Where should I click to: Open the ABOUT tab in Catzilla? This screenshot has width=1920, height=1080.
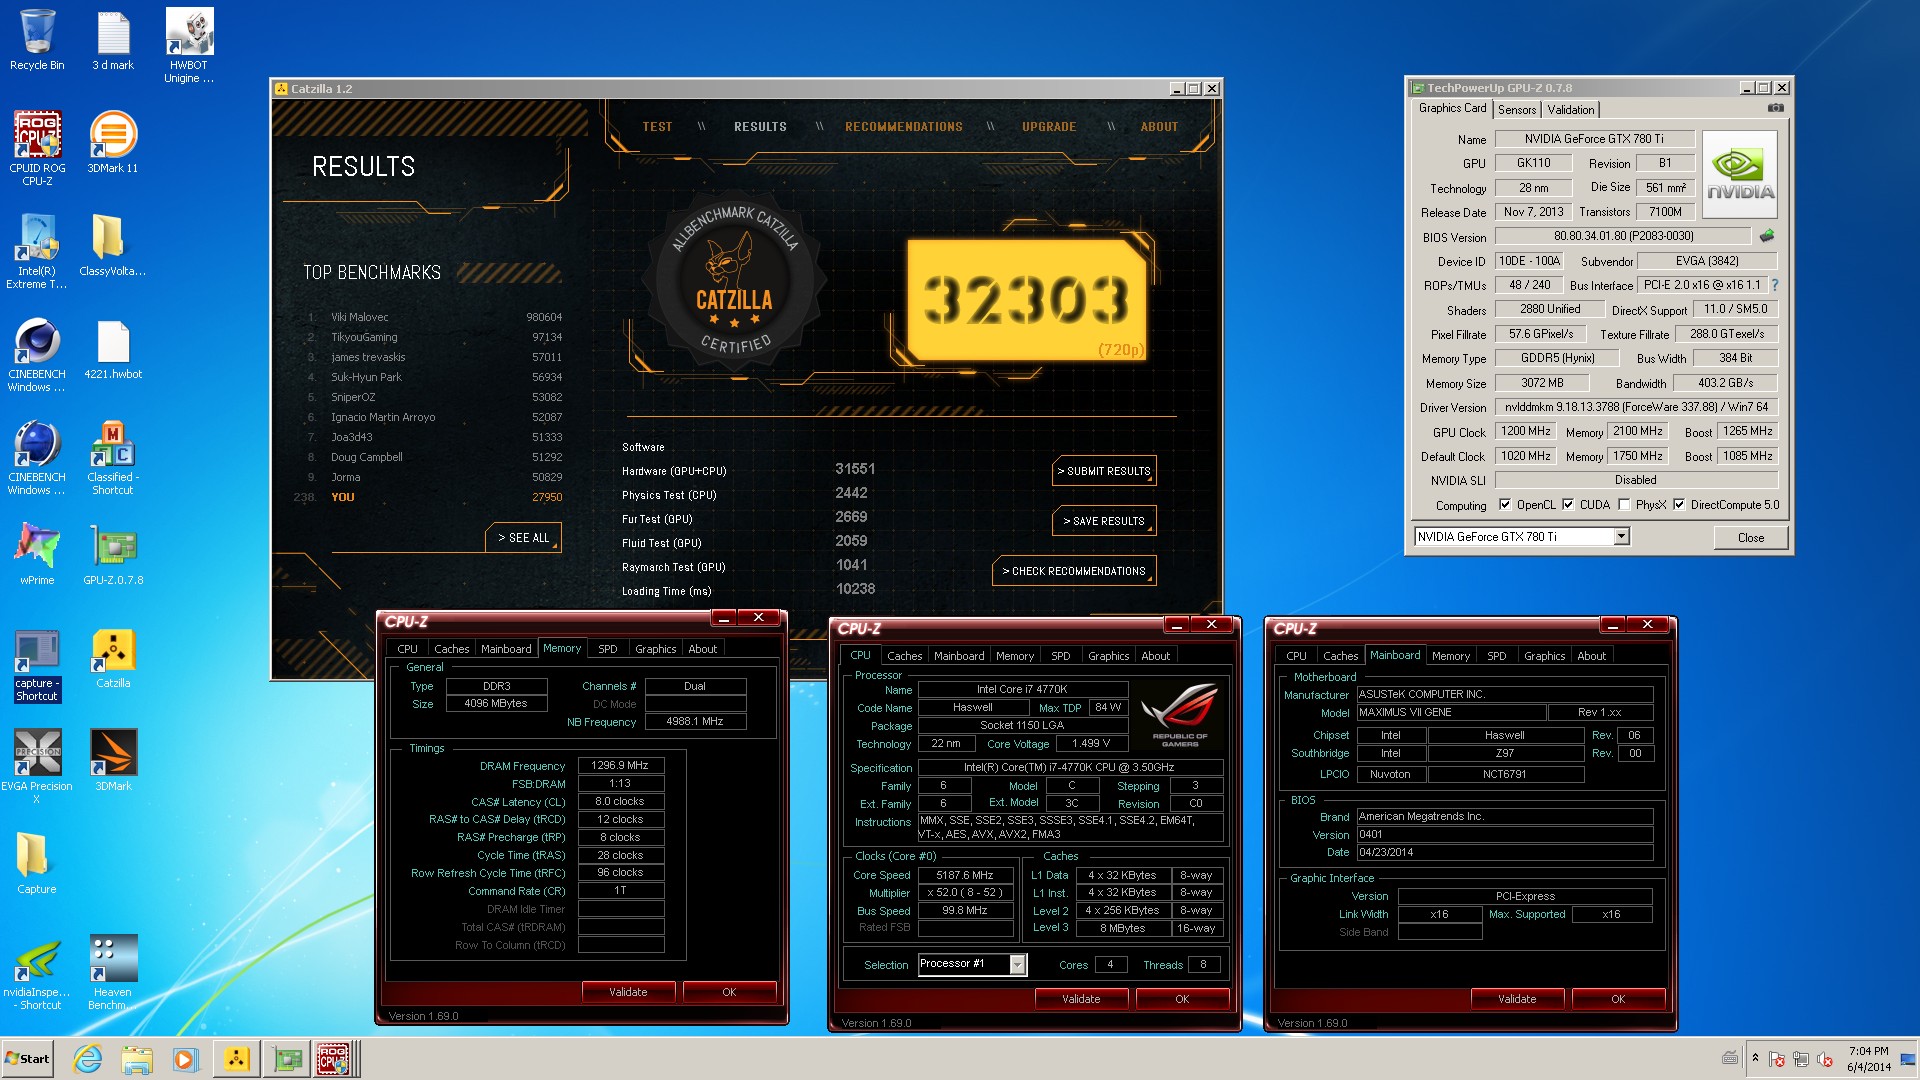click(x=1159, y=127)
